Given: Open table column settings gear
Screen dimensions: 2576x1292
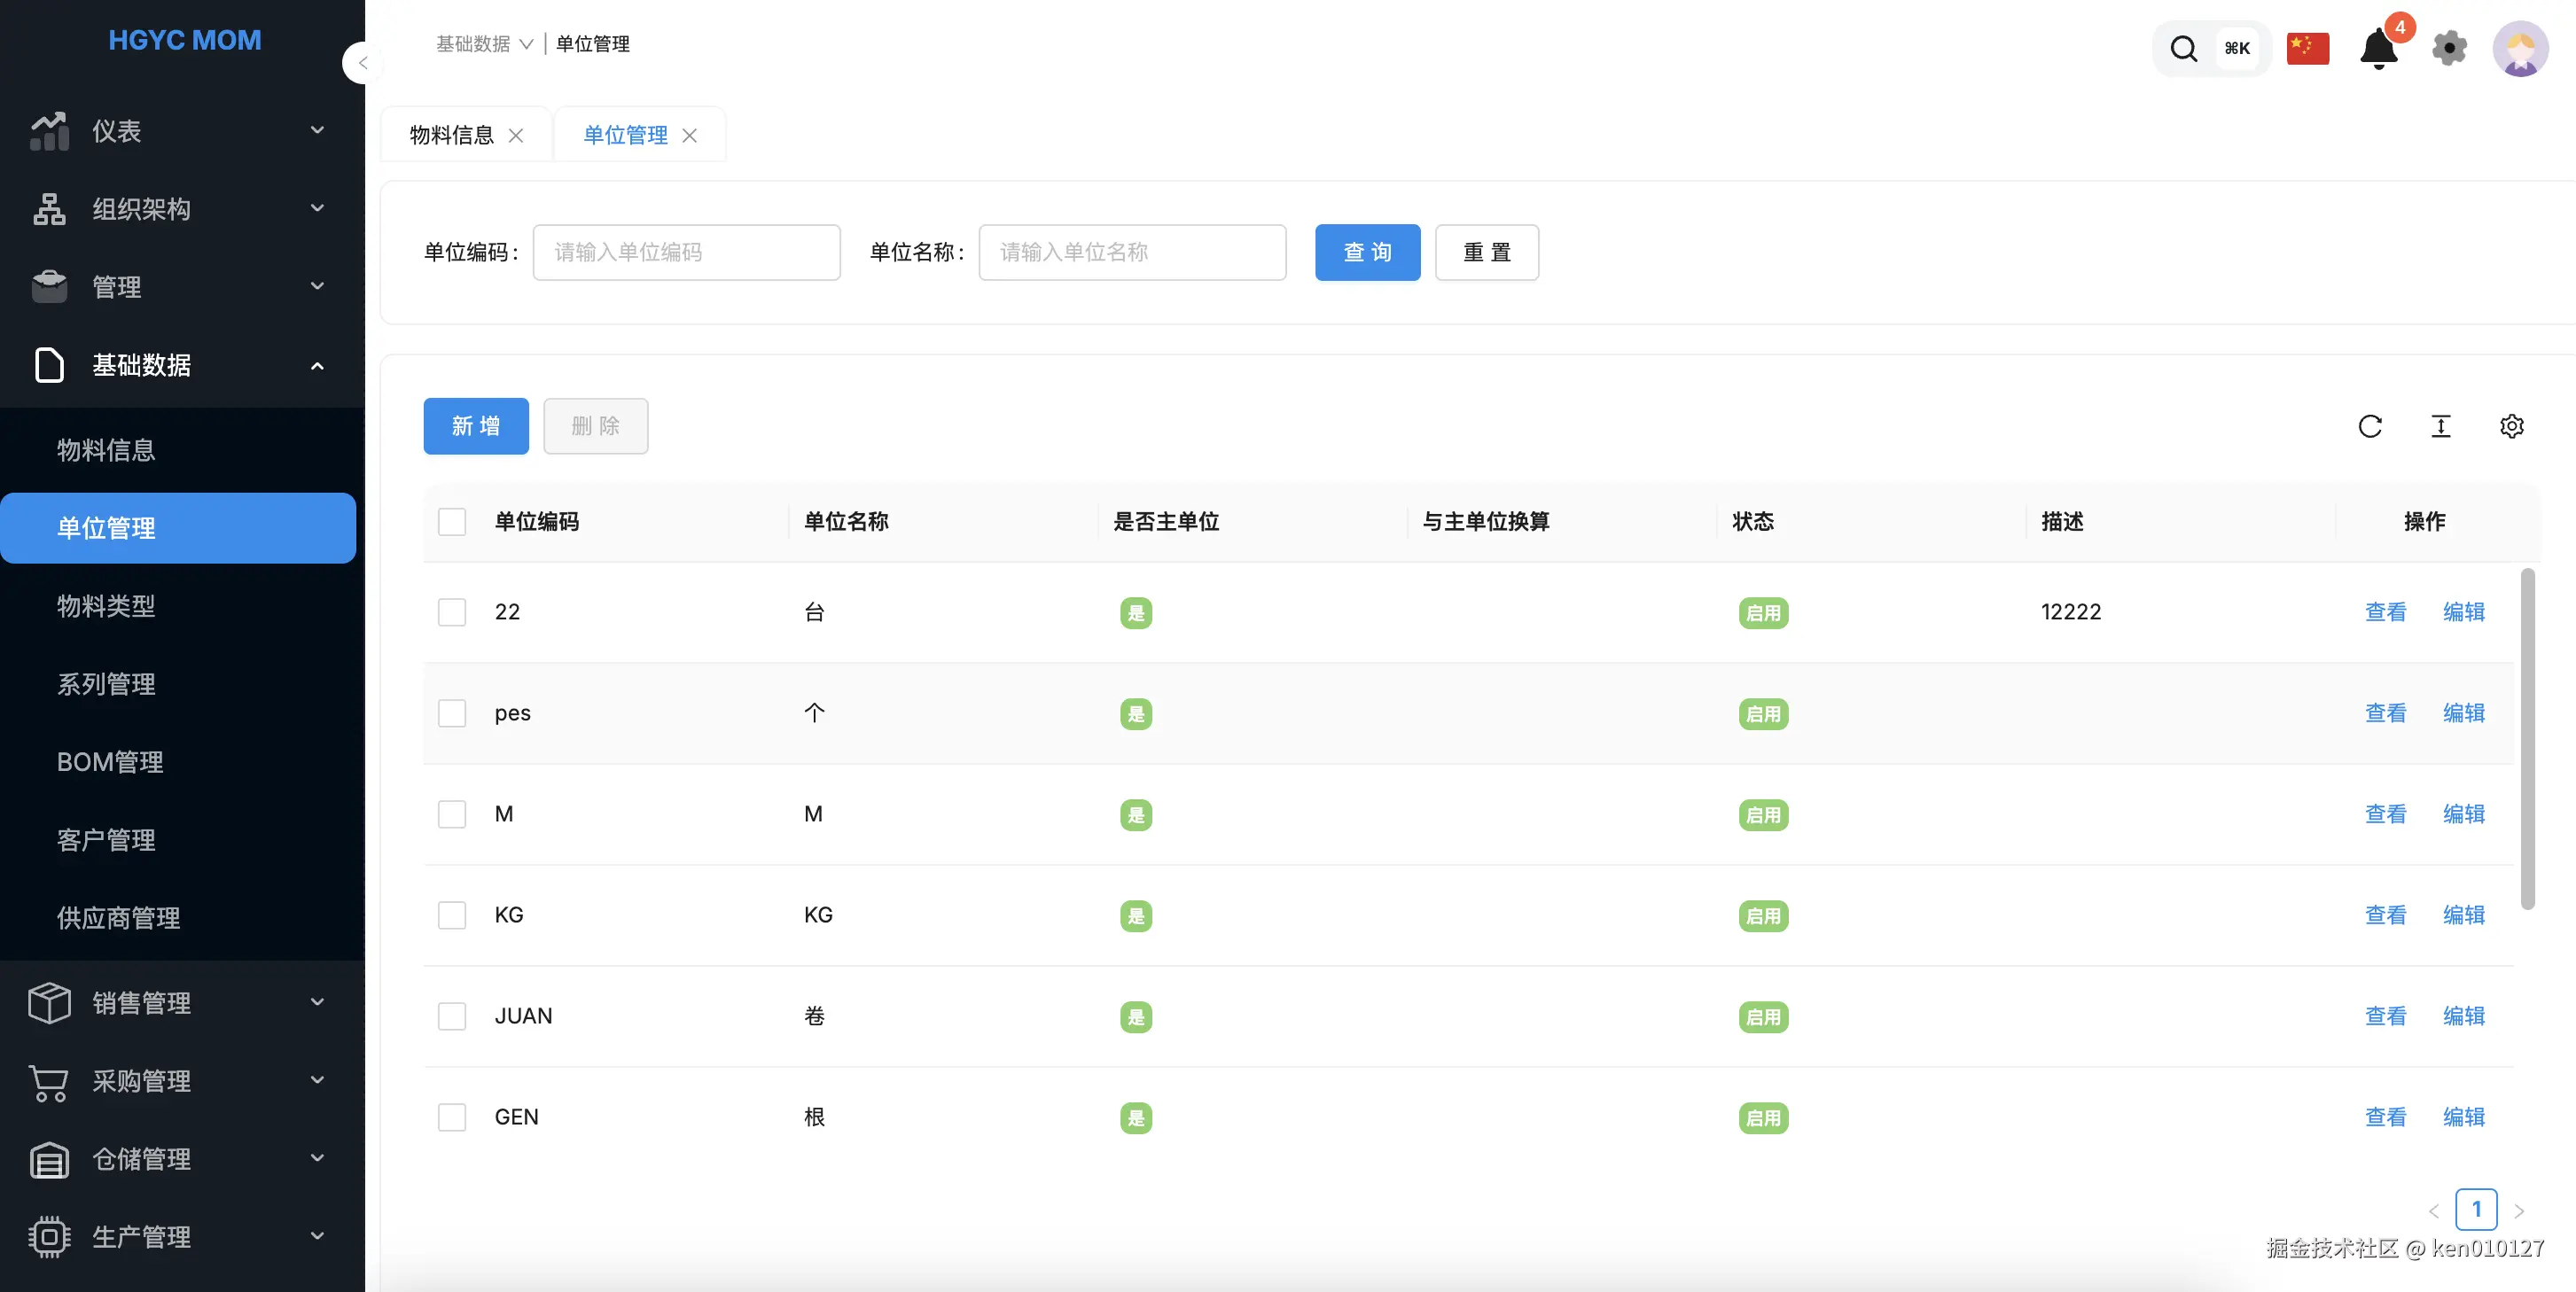Looking at the screenshot, I should pyautogui.click(x=2511, y=426).
